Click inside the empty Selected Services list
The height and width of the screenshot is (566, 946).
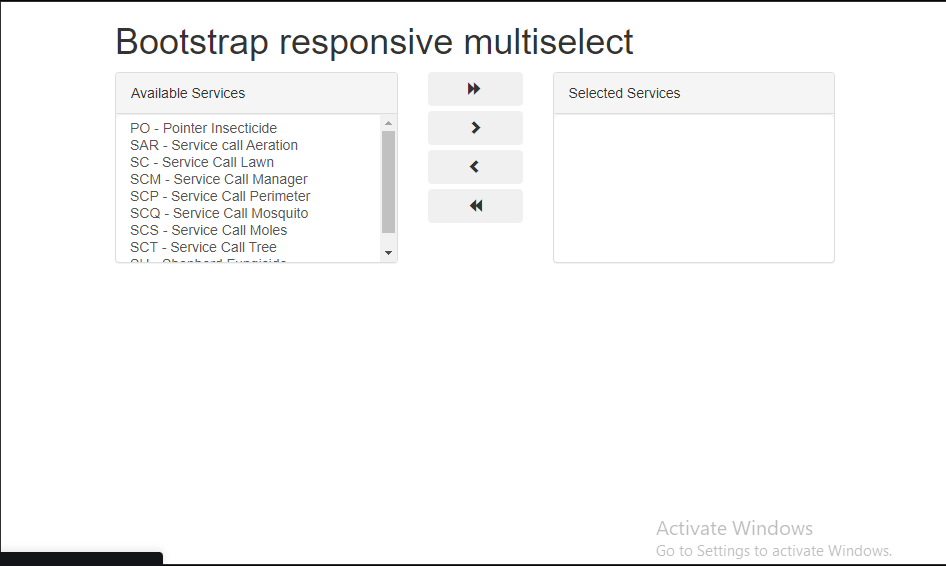pos(694,188)
